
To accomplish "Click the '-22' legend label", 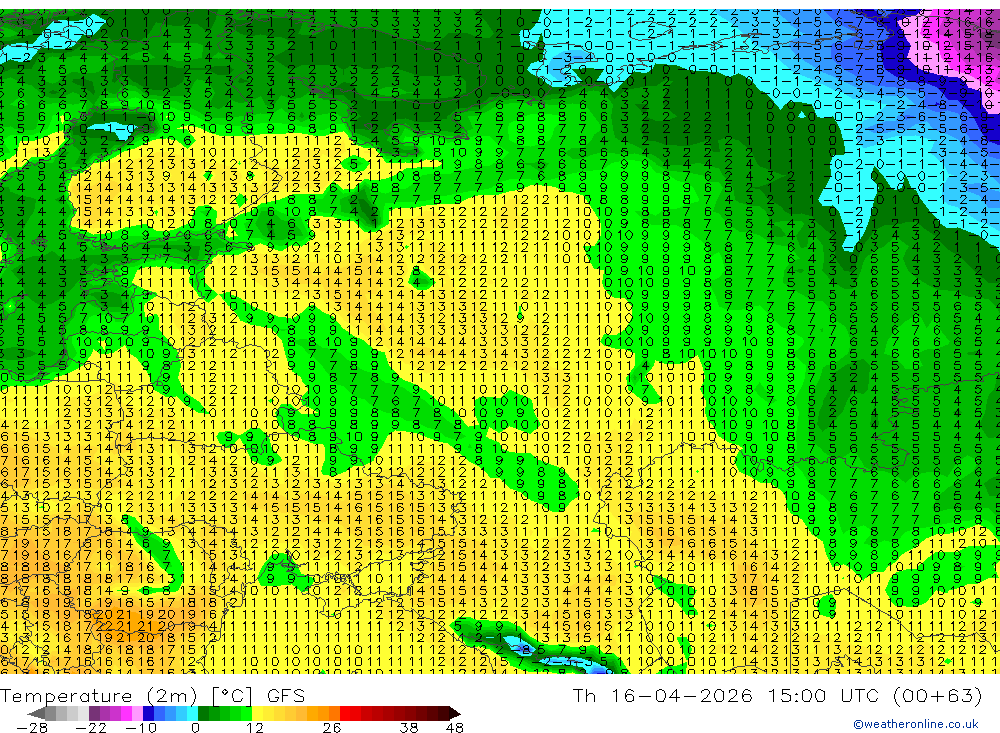I will pyautogui.click(x=91, y=728).
